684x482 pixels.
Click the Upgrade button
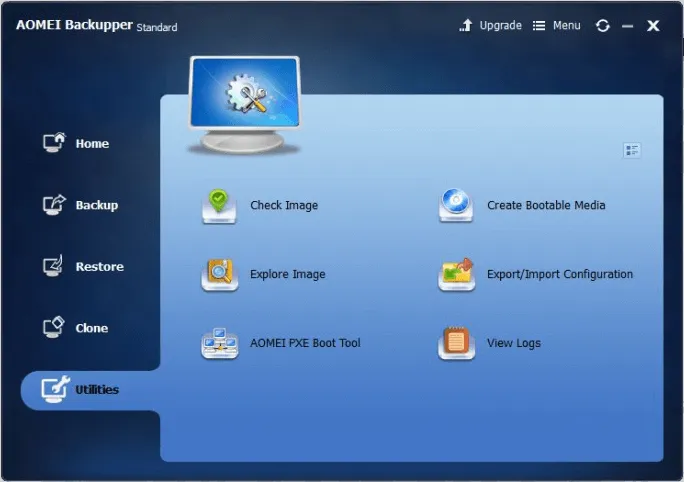click(x=490, y=26)
